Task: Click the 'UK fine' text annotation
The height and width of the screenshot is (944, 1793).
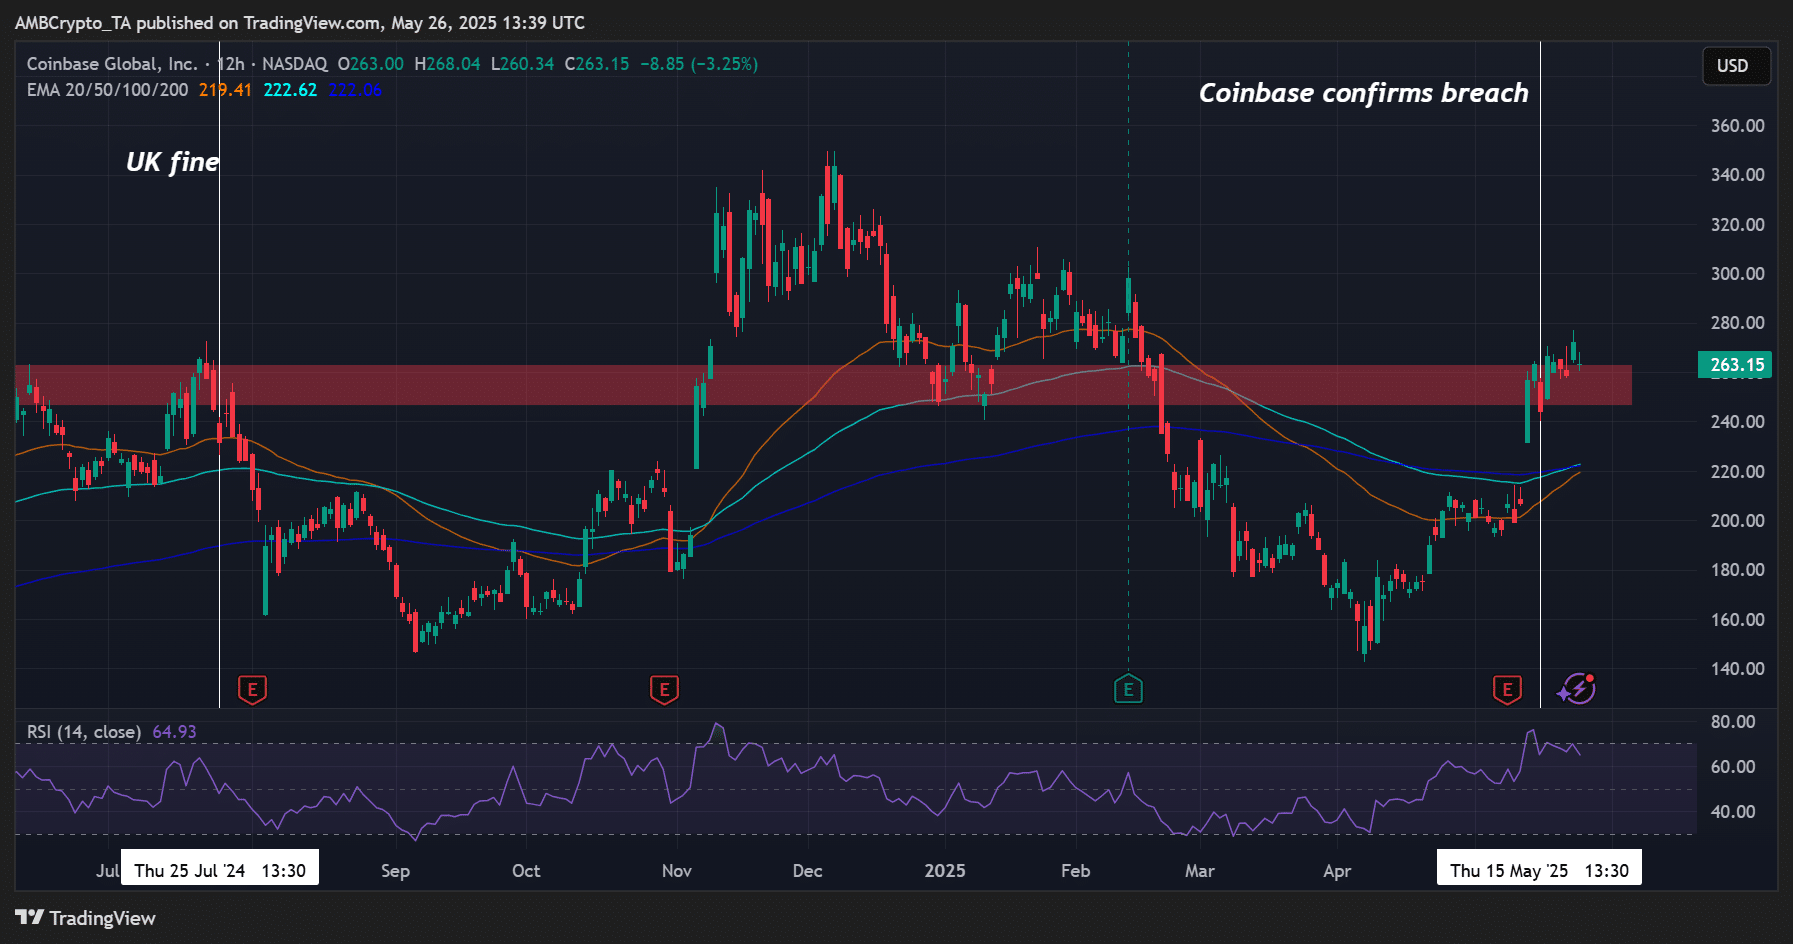Action: [x=172, y=162]
